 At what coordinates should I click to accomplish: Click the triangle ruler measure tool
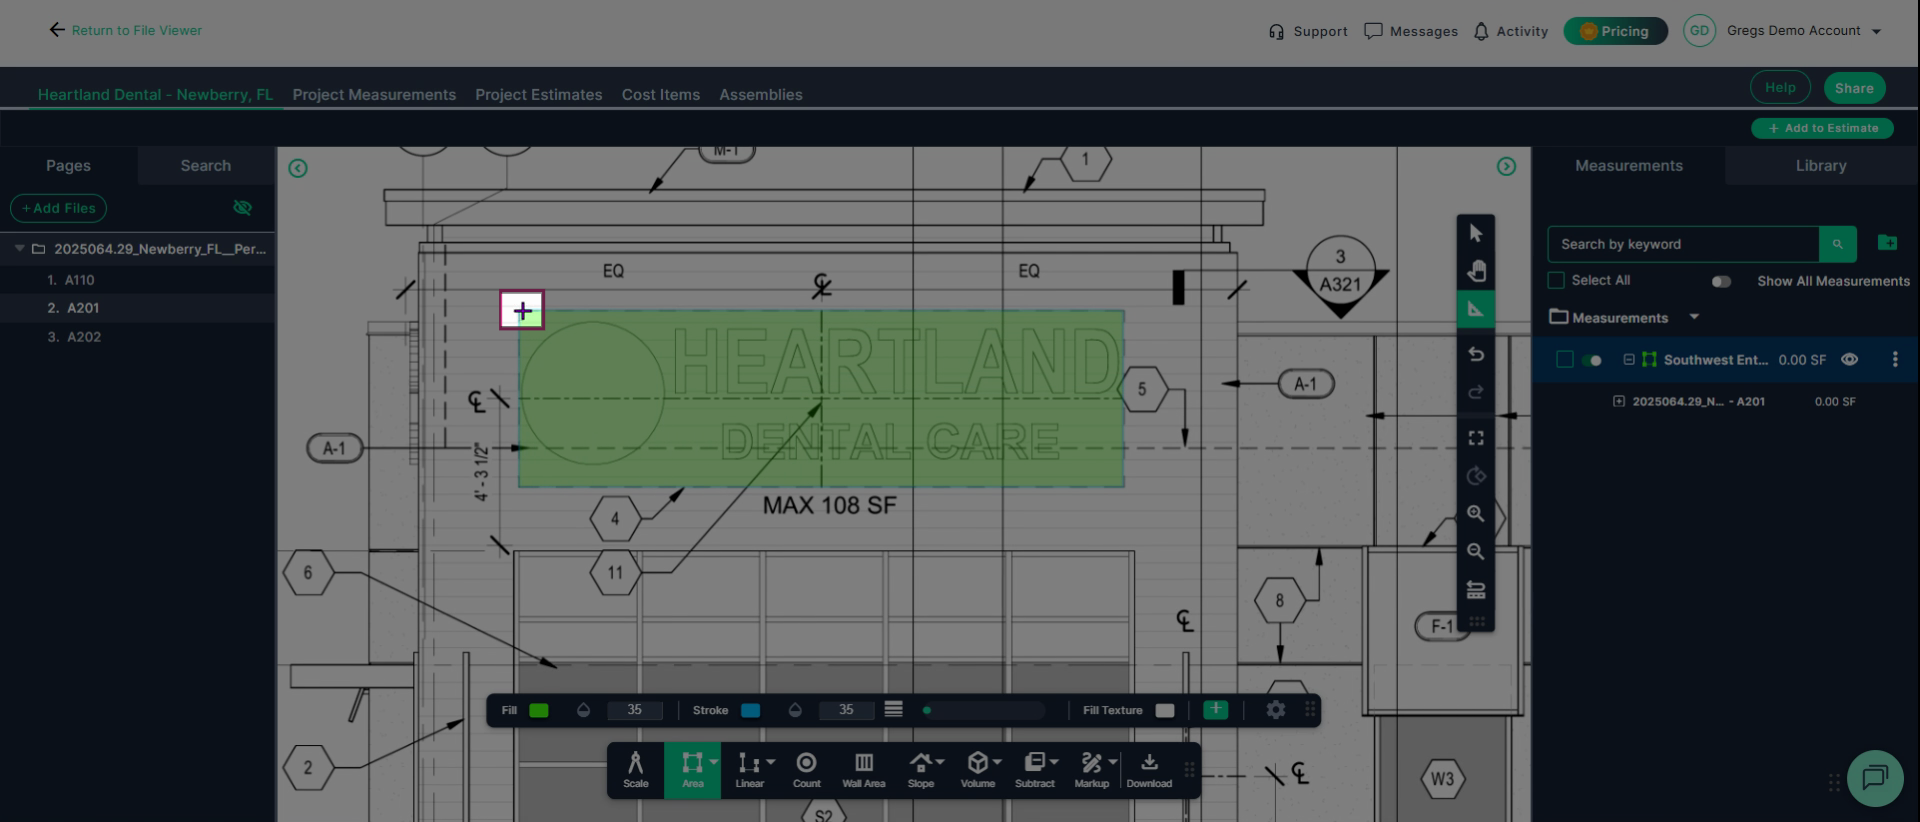pyautogui.click(x=1476, y=309)
